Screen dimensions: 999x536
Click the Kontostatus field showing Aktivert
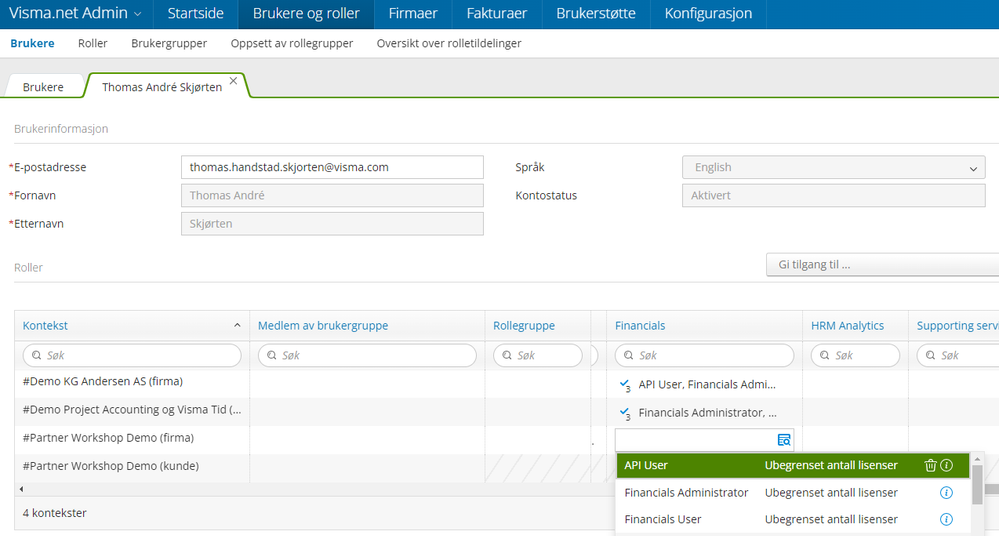point(833,196)
